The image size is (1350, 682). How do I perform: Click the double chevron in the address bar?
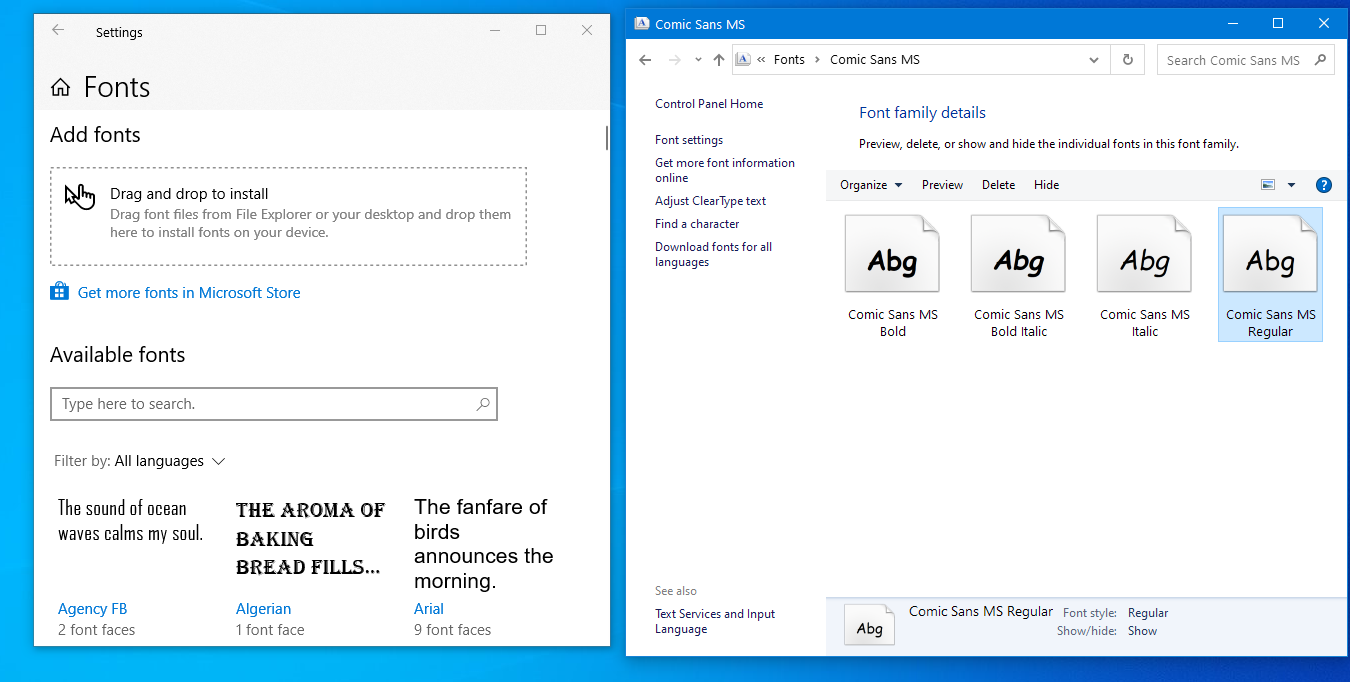point(762,60)
